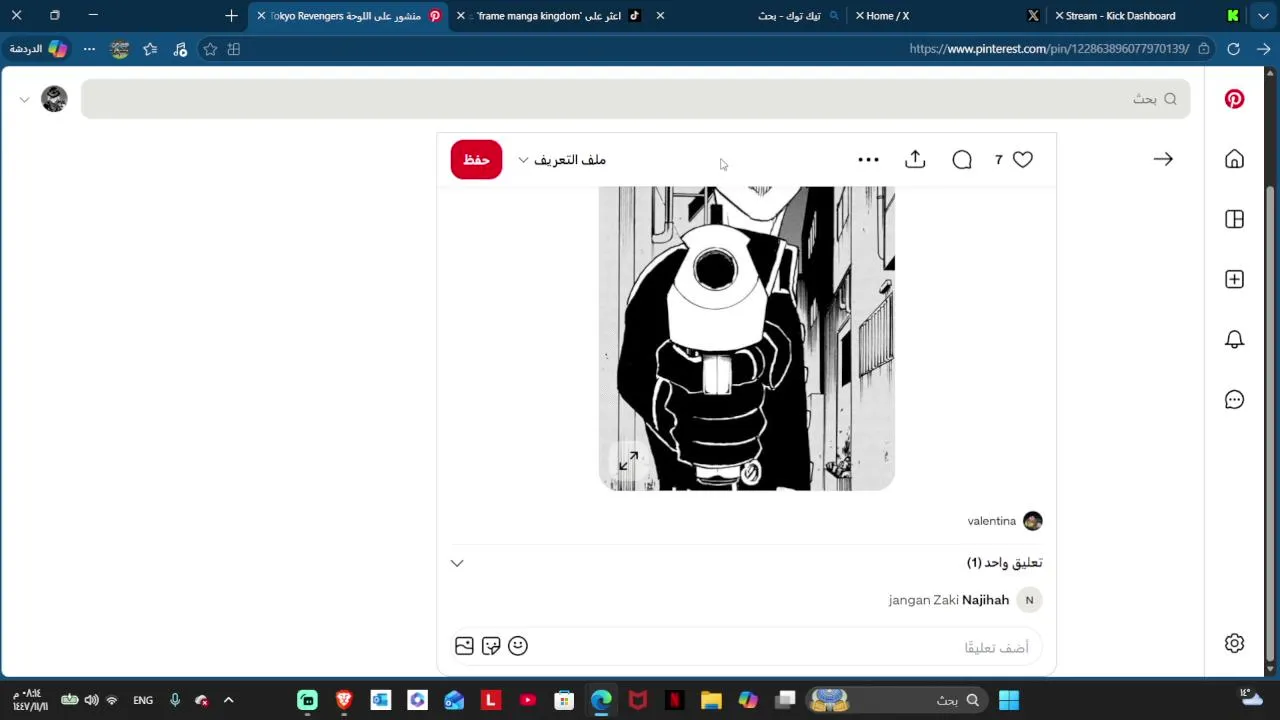Open Microsoft Store from the taskbar

[564, 700]
